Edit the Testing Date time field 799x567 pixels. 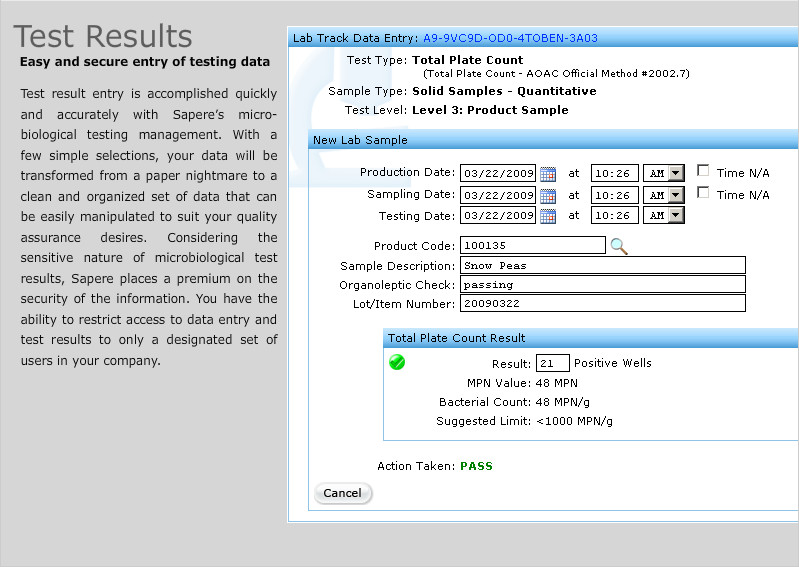[x=615, y=215]
